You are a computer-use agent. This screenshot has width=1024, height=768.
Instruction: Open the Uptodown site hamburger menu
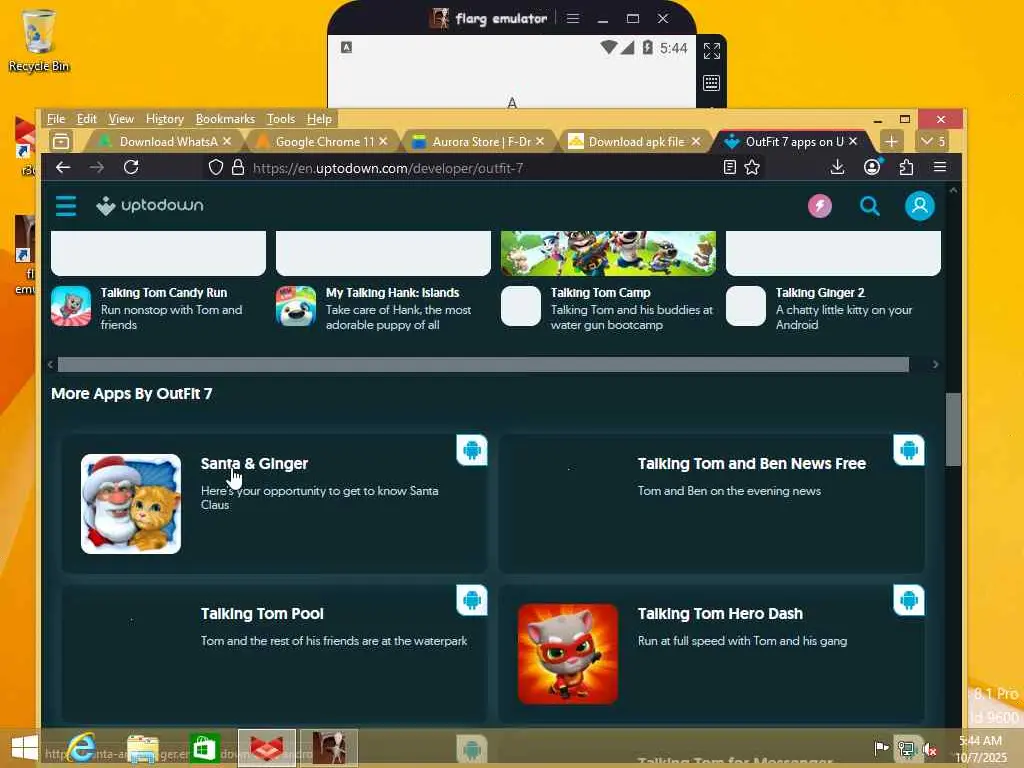[66, 206]
